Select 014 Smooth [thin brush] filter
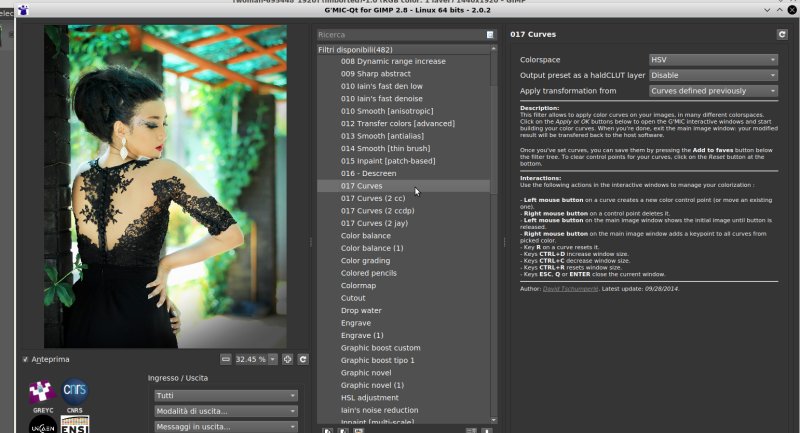Screen dimensions: 800x433 (385, 148)
